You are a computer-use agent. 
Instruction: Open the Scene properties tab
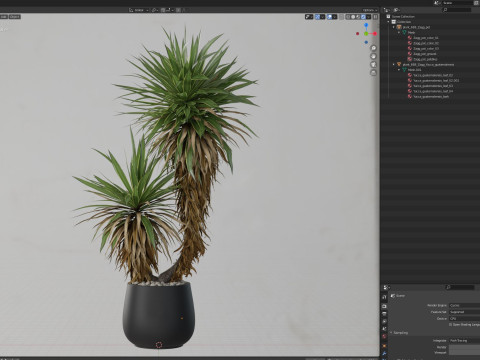(x=384, y=329)
